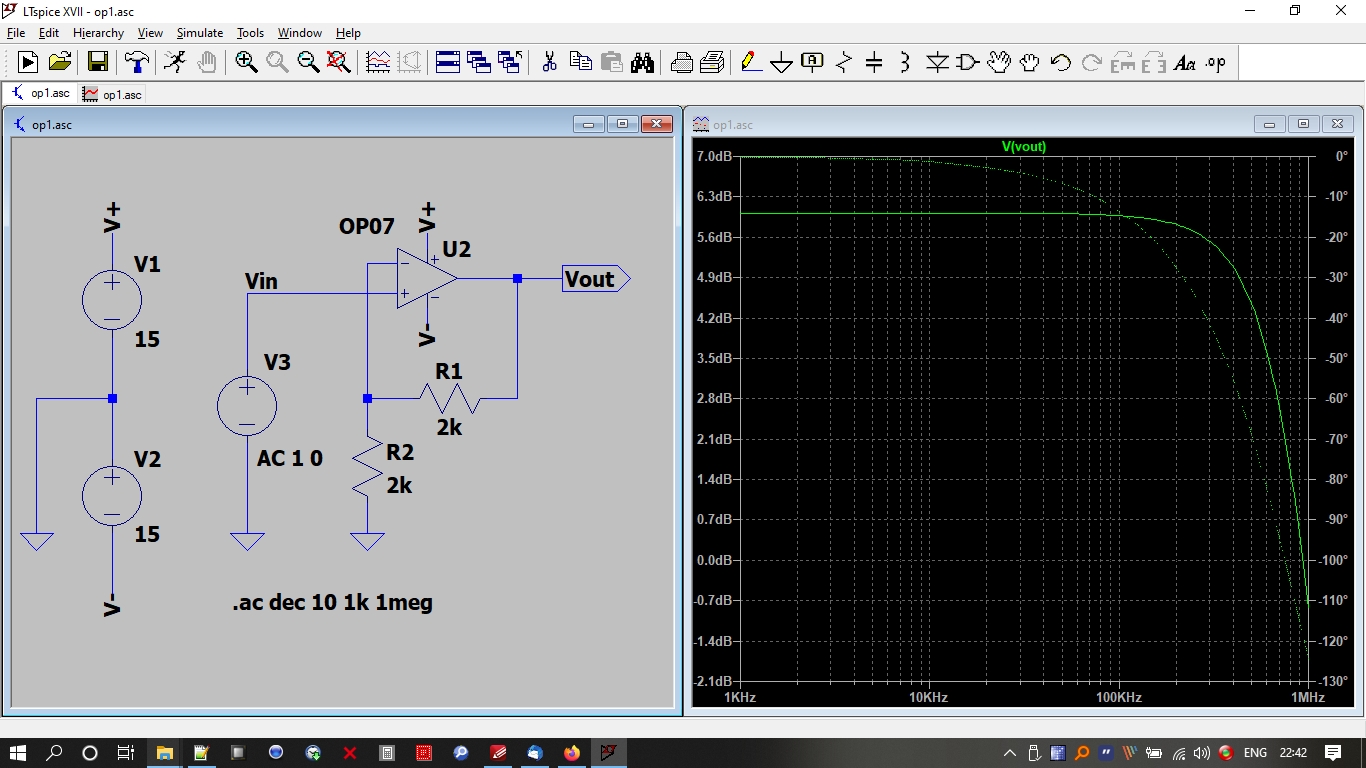Place a Capacitor from the toolbar
Image resolution: width=1366 pixels, height=768 pixels.
[874, 62]
